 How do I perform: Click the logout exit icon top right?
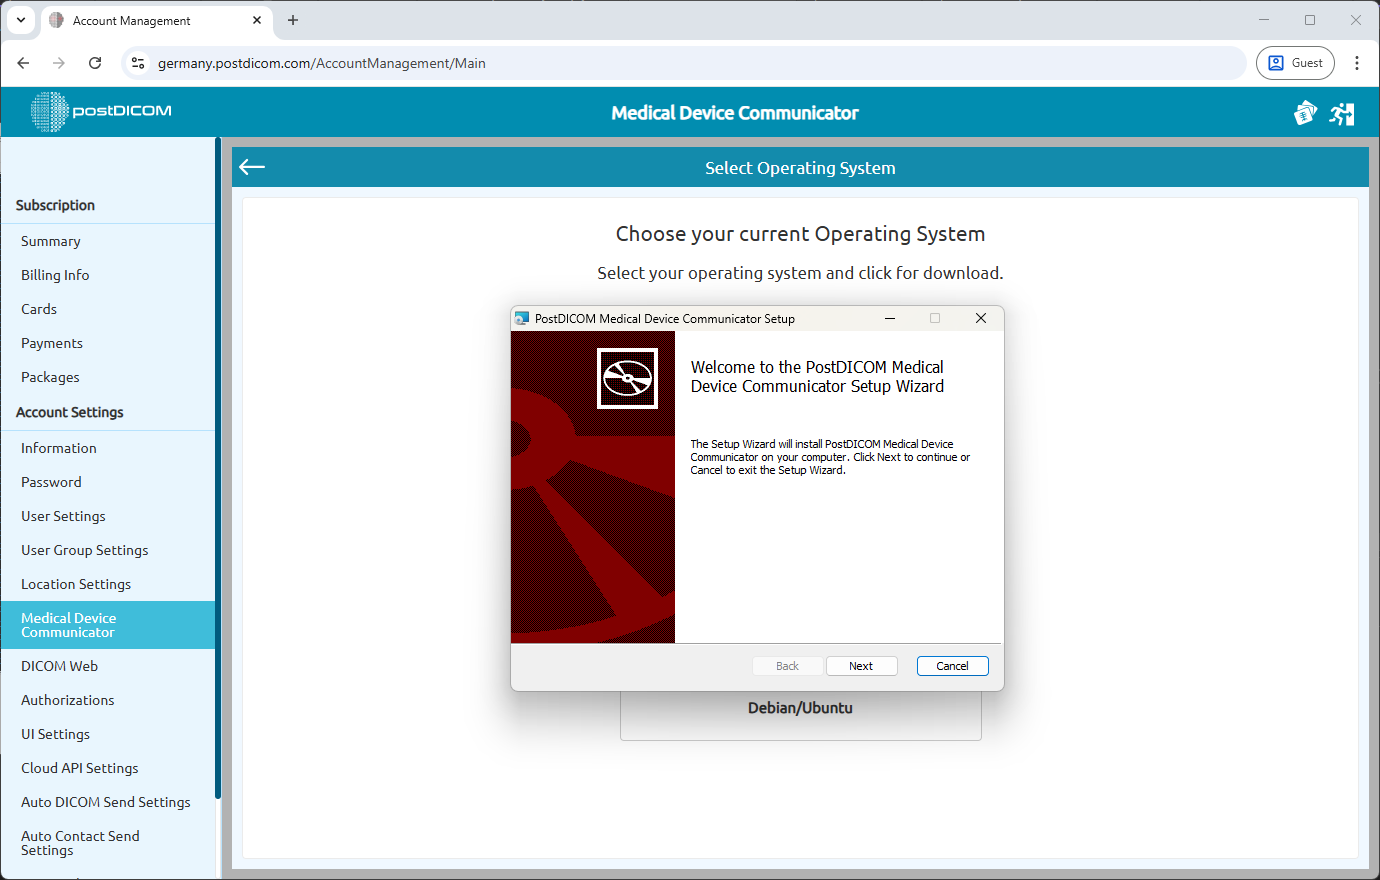[x=1342, y=113]
